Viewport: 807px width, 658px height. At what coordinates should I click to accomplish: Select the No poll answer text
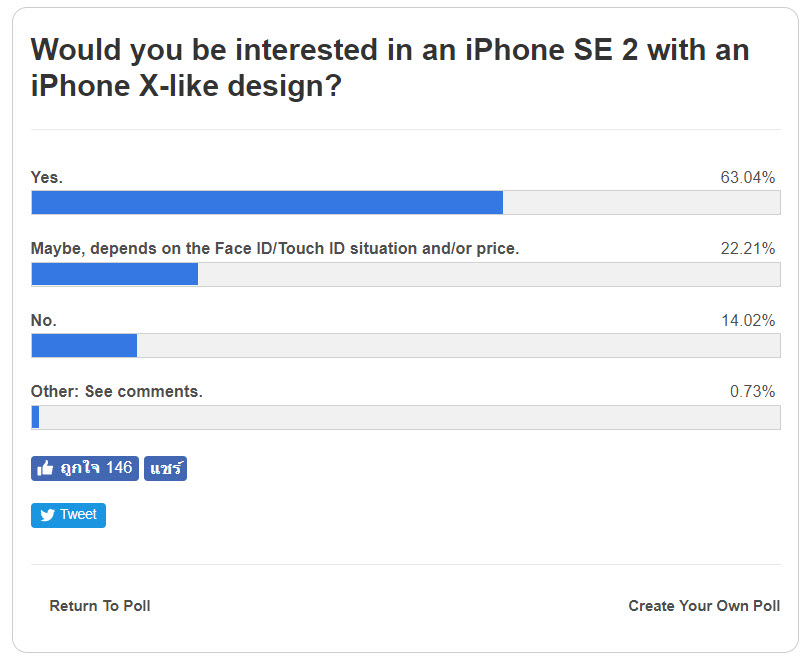(x=42, y=320)
